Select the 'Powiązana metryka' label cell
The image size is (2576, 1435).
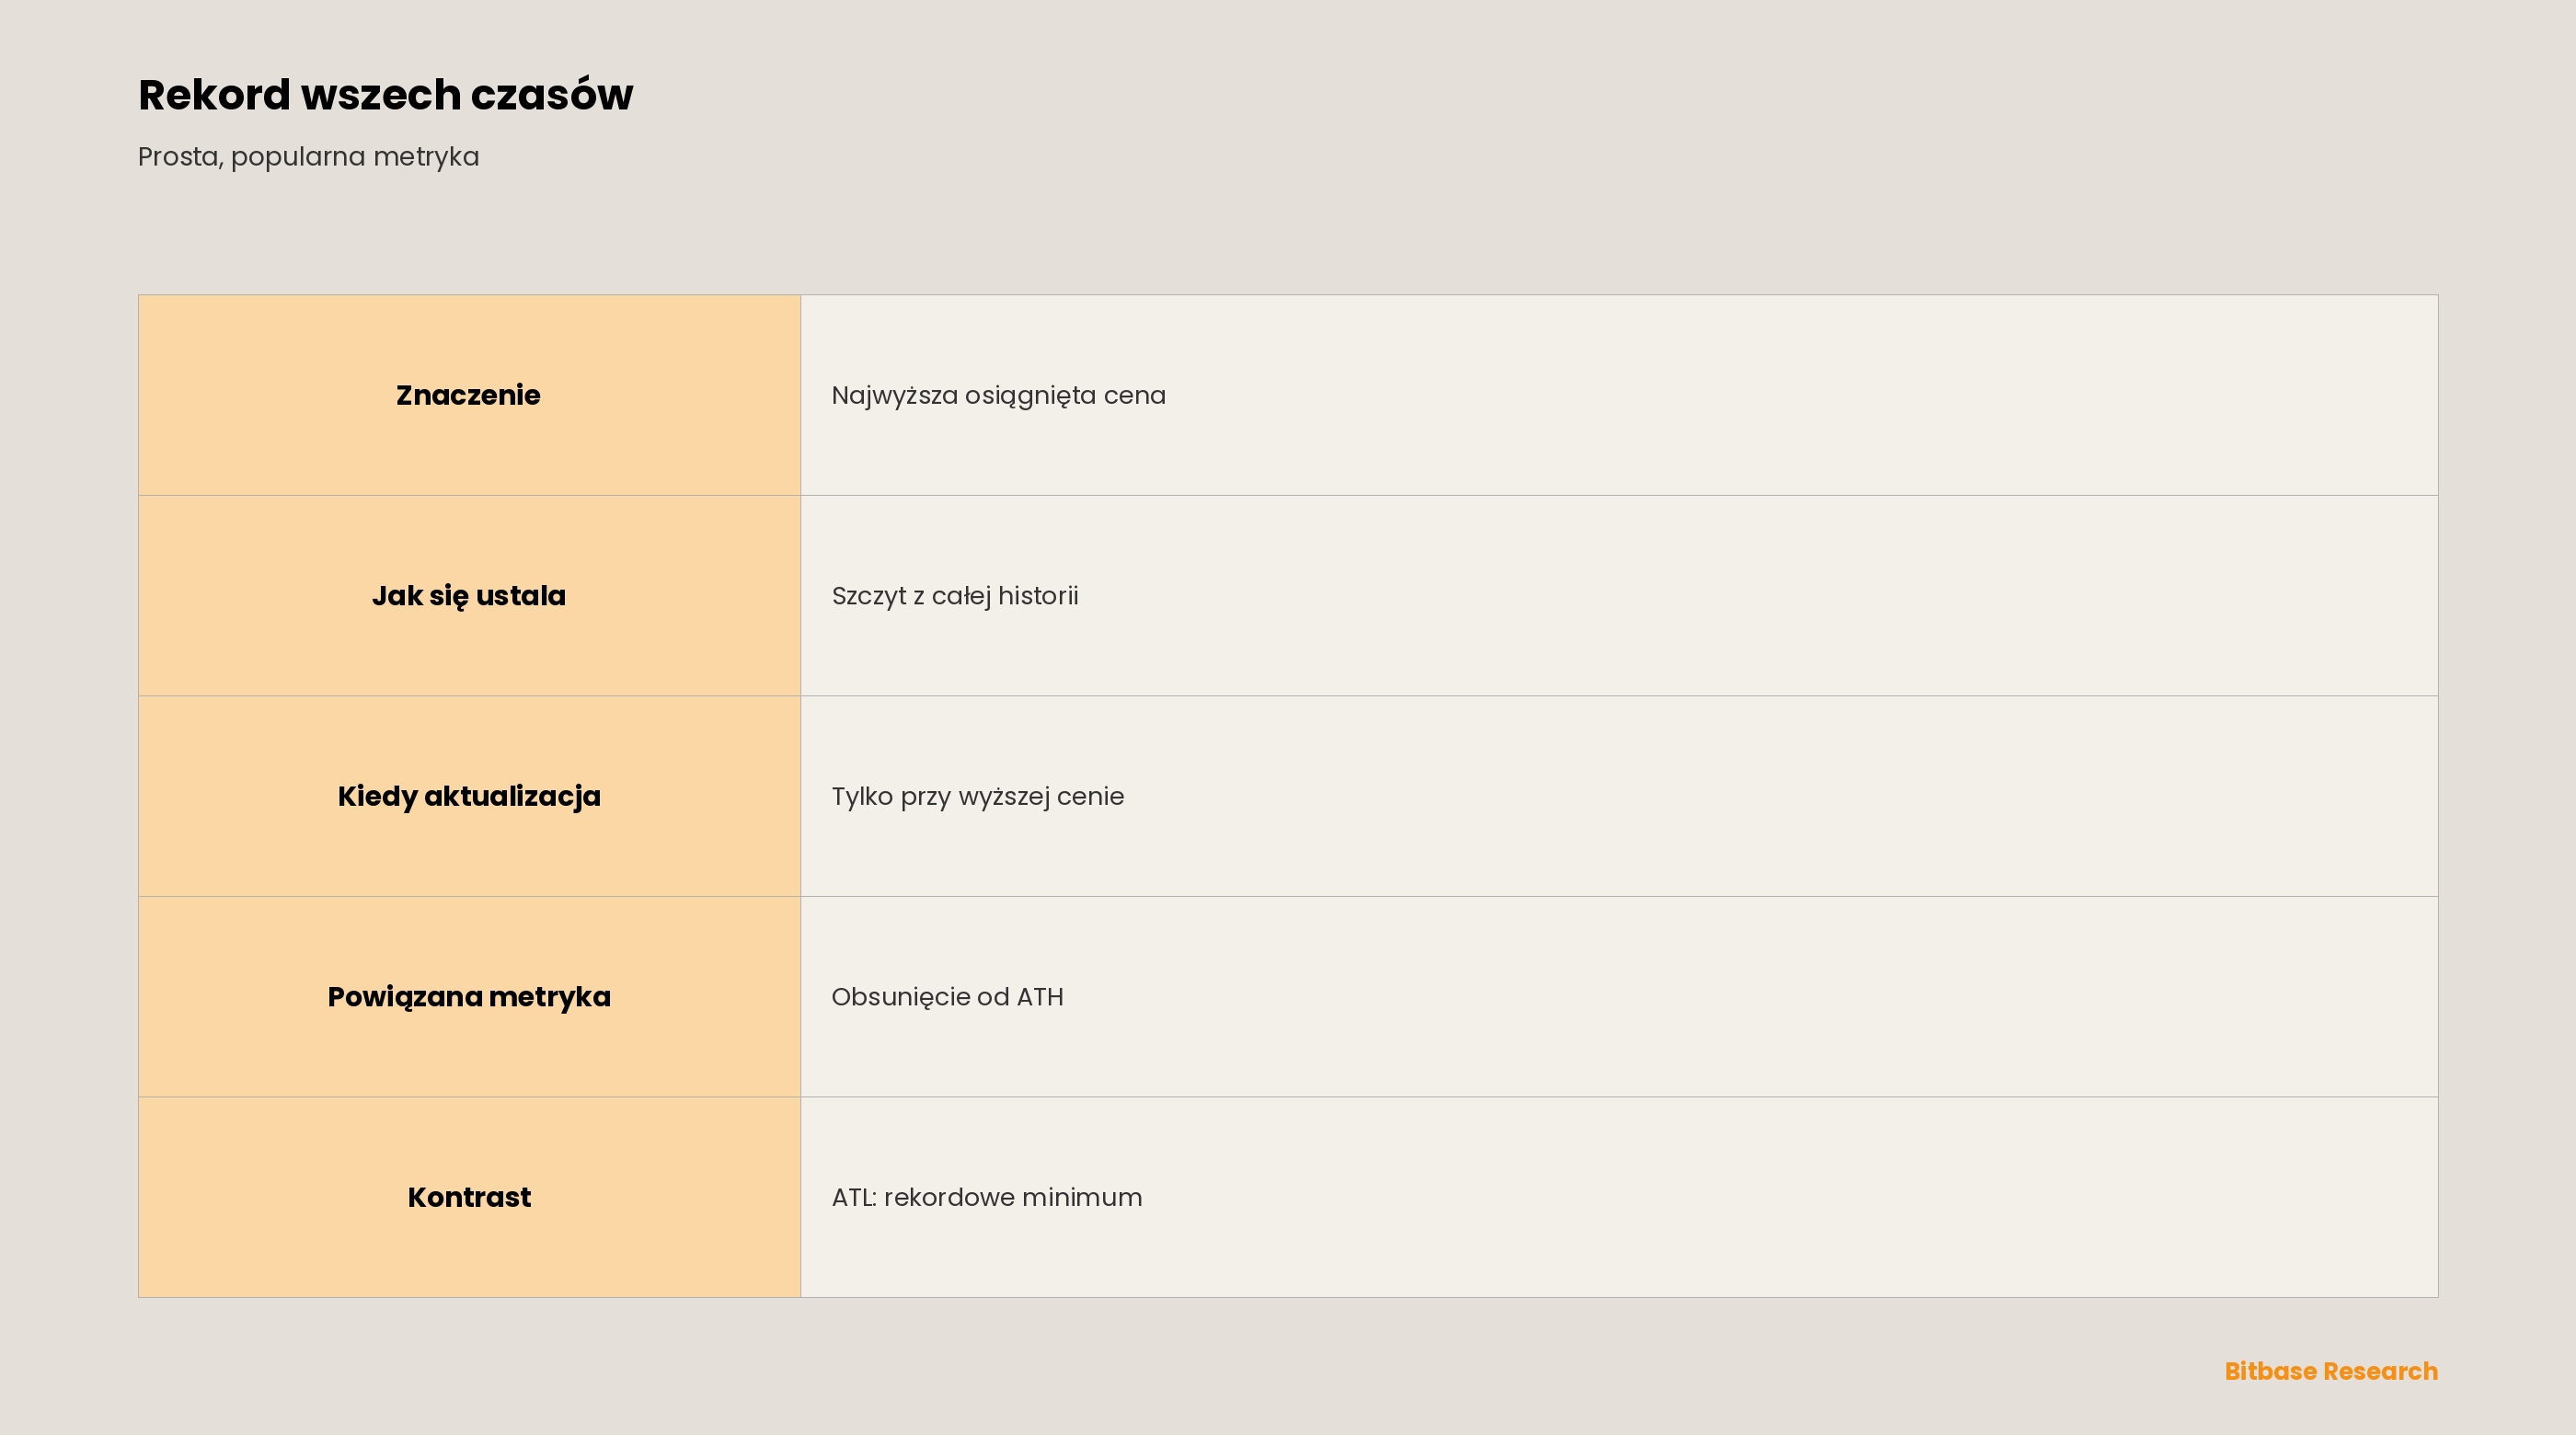469,997
